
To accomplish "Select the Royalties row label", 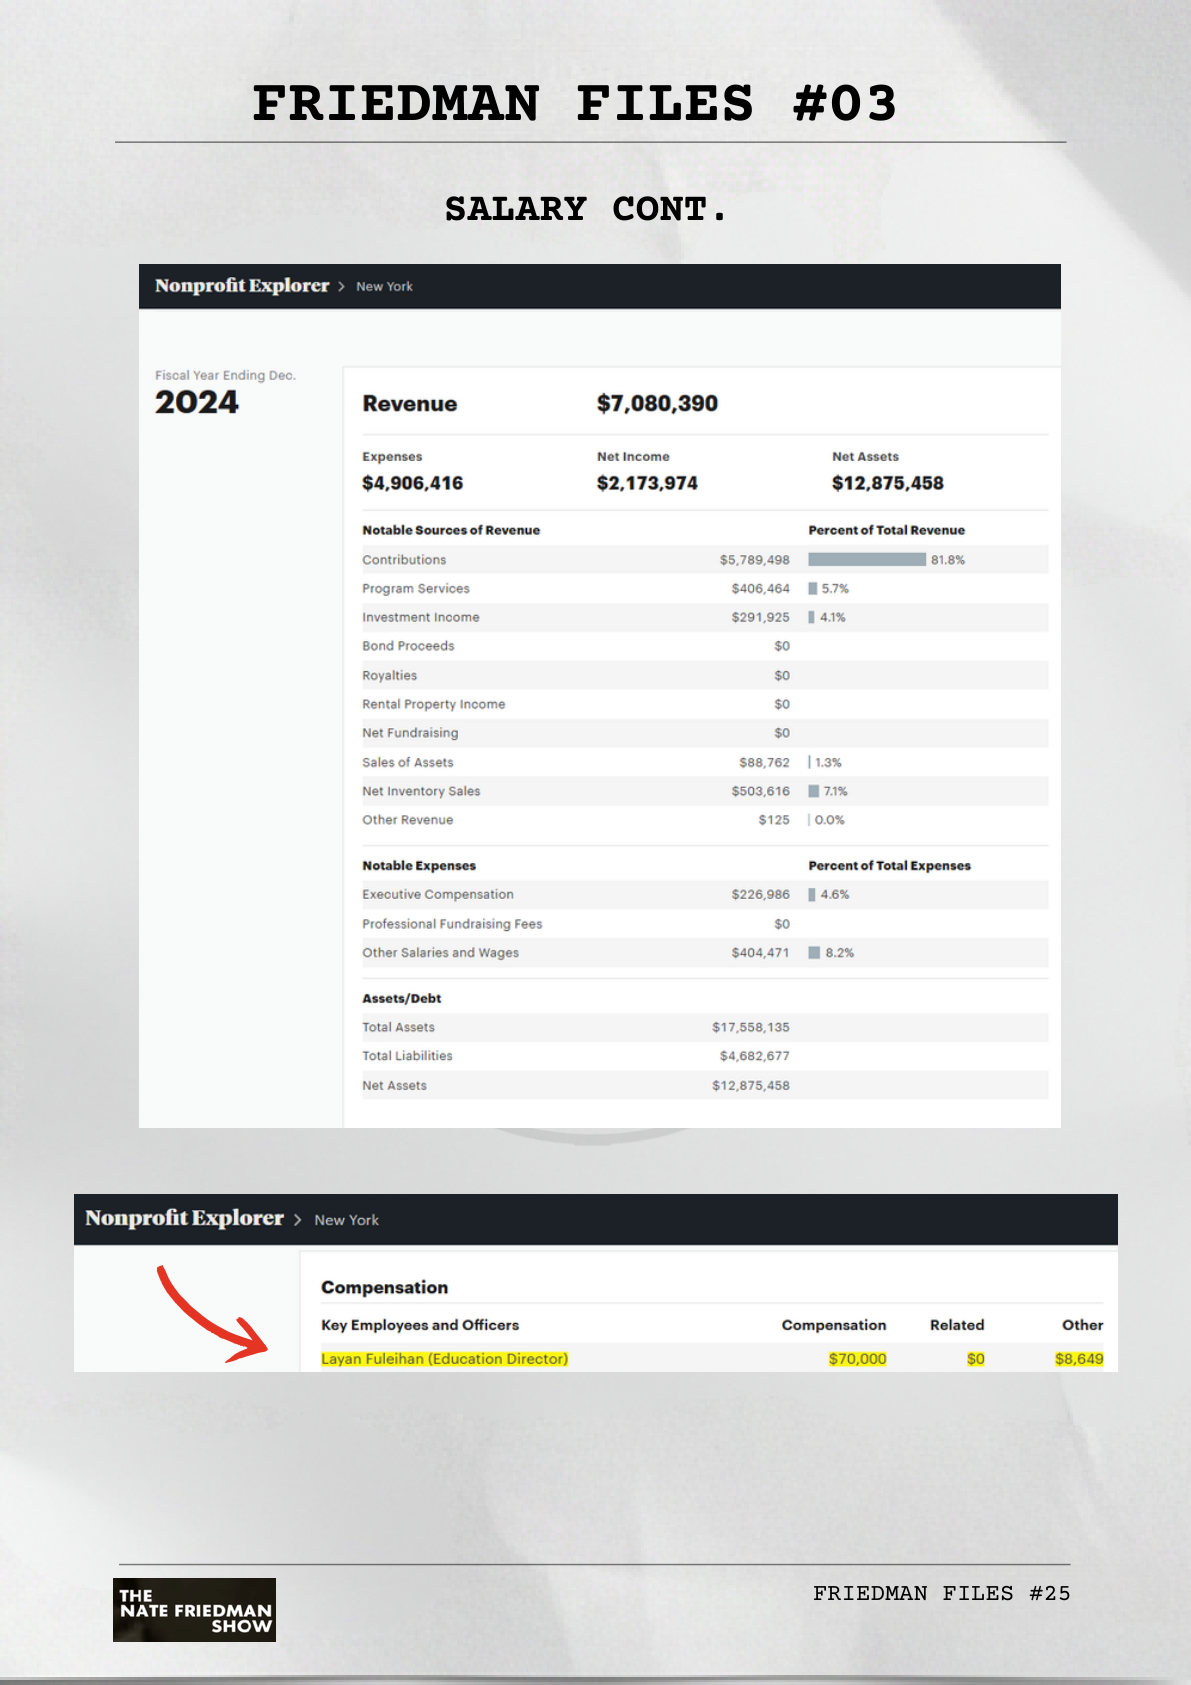I will click(389, 676).
